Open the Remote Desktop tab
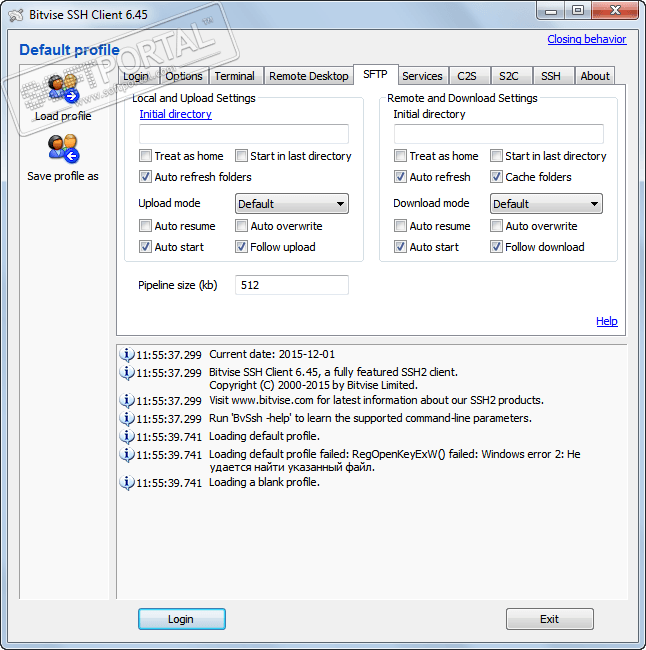Viewport: 646px width, 650px height. click(x=309, y=76)
